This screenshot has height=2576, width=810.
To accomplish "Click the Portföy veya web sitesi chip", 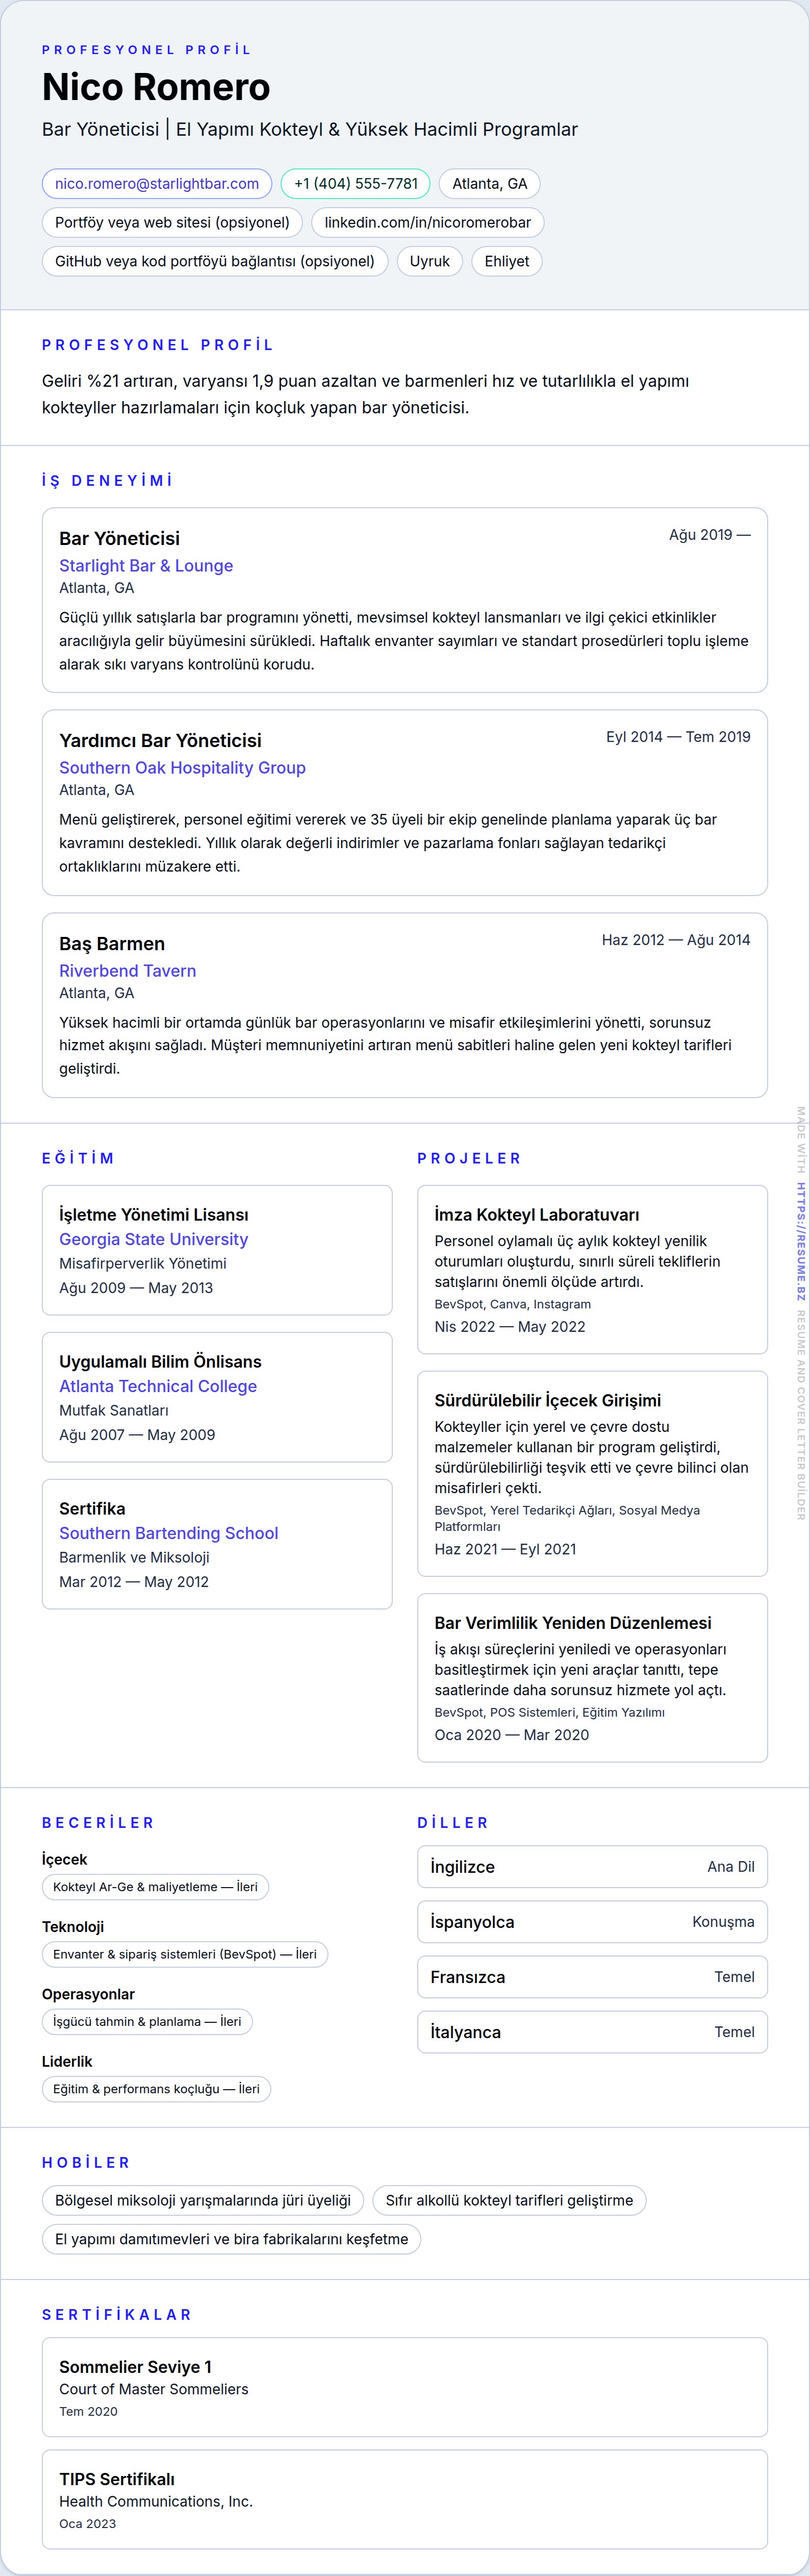I will point(172,222).
